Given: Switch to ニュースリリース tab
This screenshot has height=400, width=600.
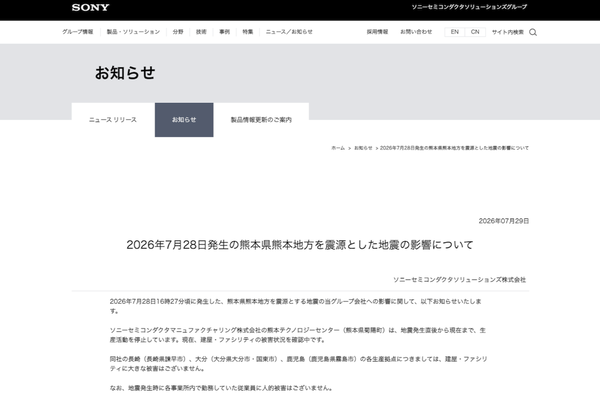Looking at the screenshot, I should click(x=113, y=120).
